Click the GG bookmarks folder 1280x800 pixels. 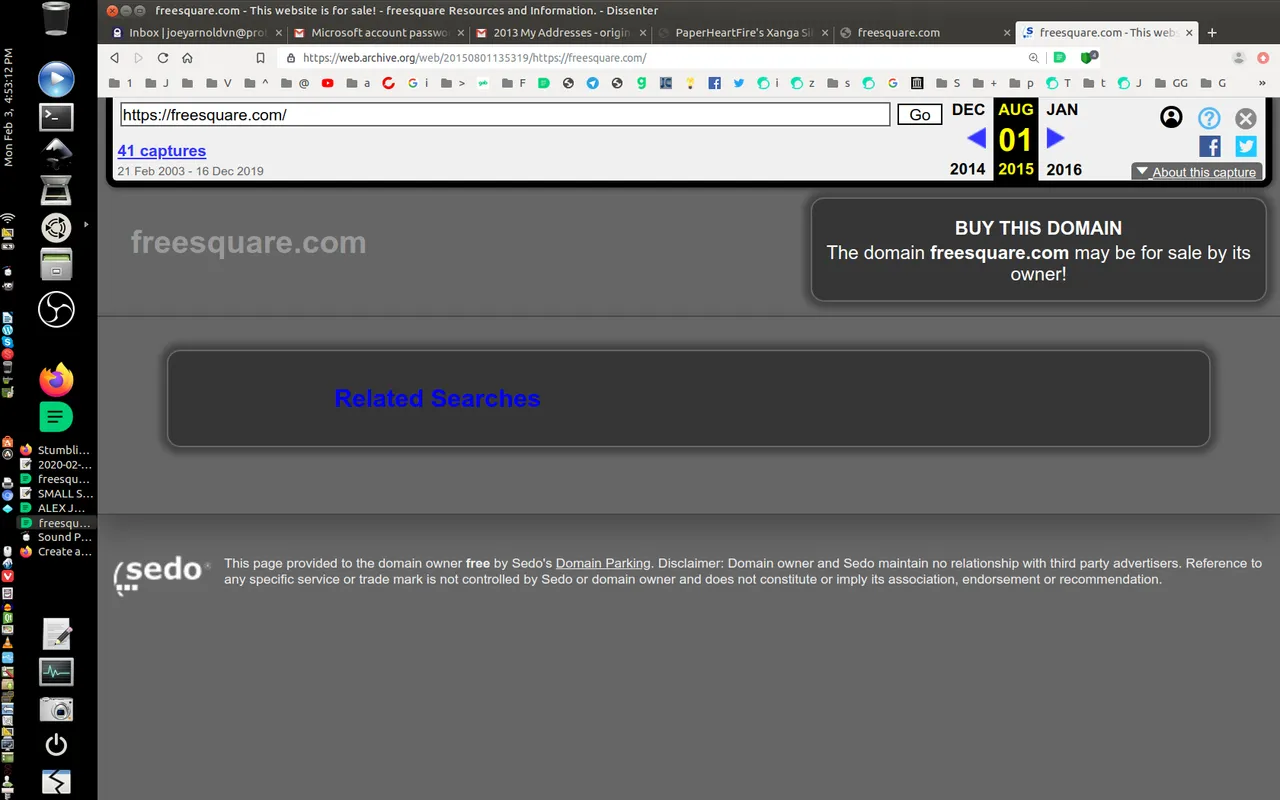tap(1172, 83)
